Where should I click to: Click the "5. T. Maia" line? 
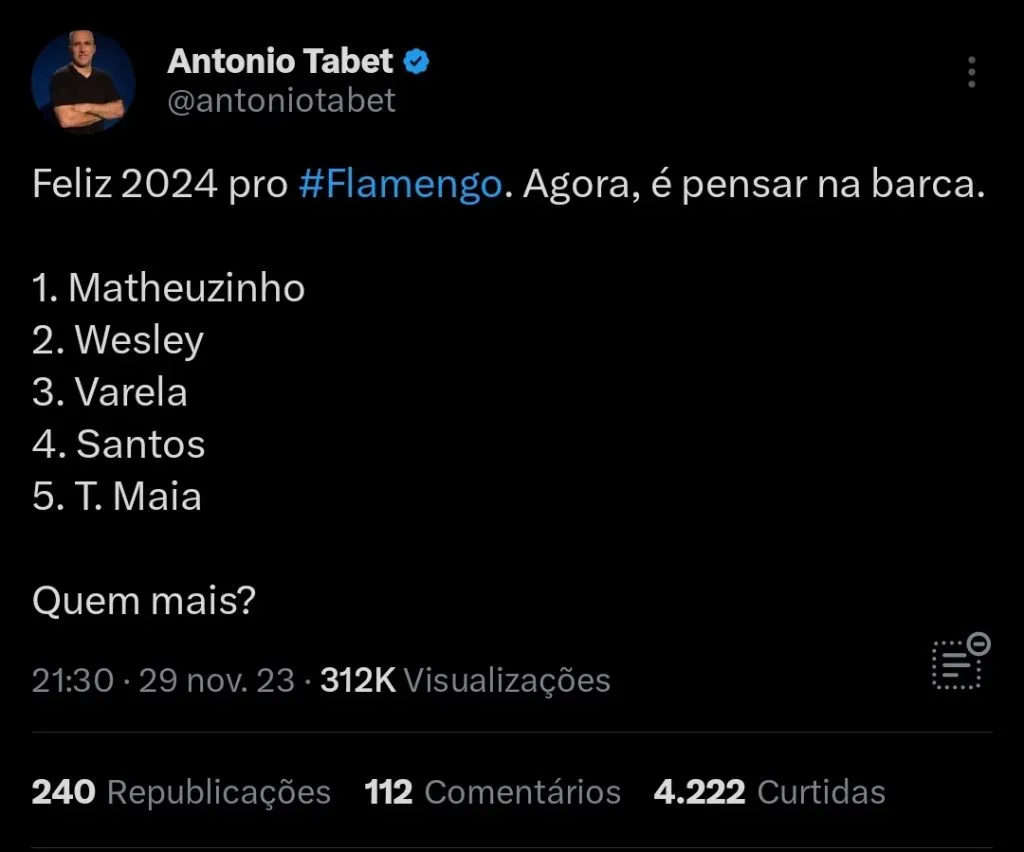click(x=117, y=496)
